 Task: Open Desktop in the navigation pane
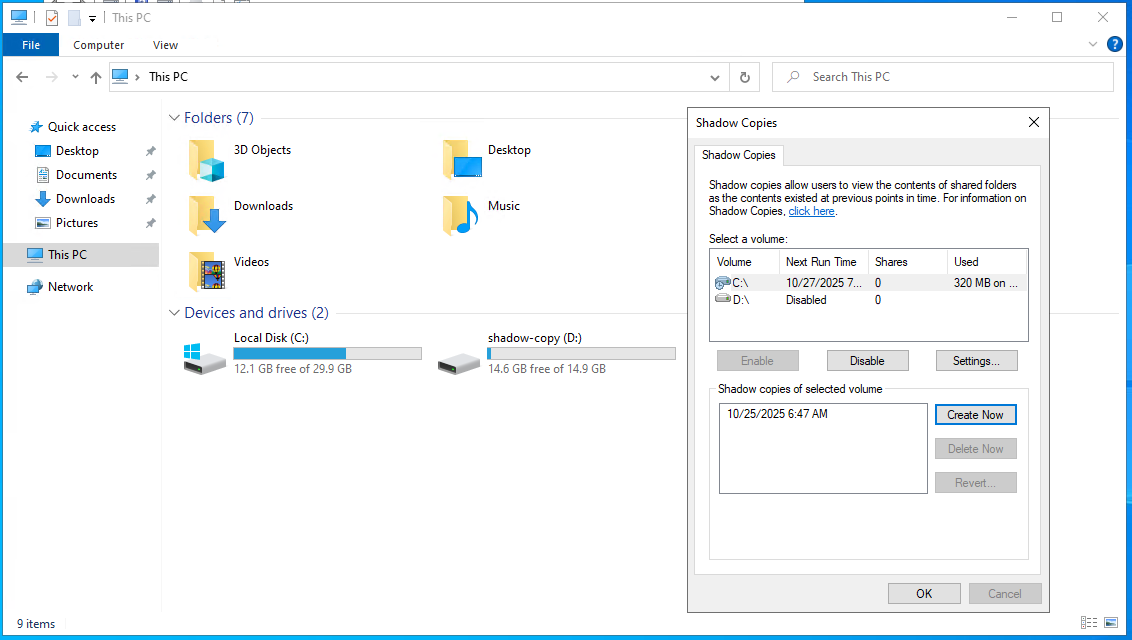(77, 151)
